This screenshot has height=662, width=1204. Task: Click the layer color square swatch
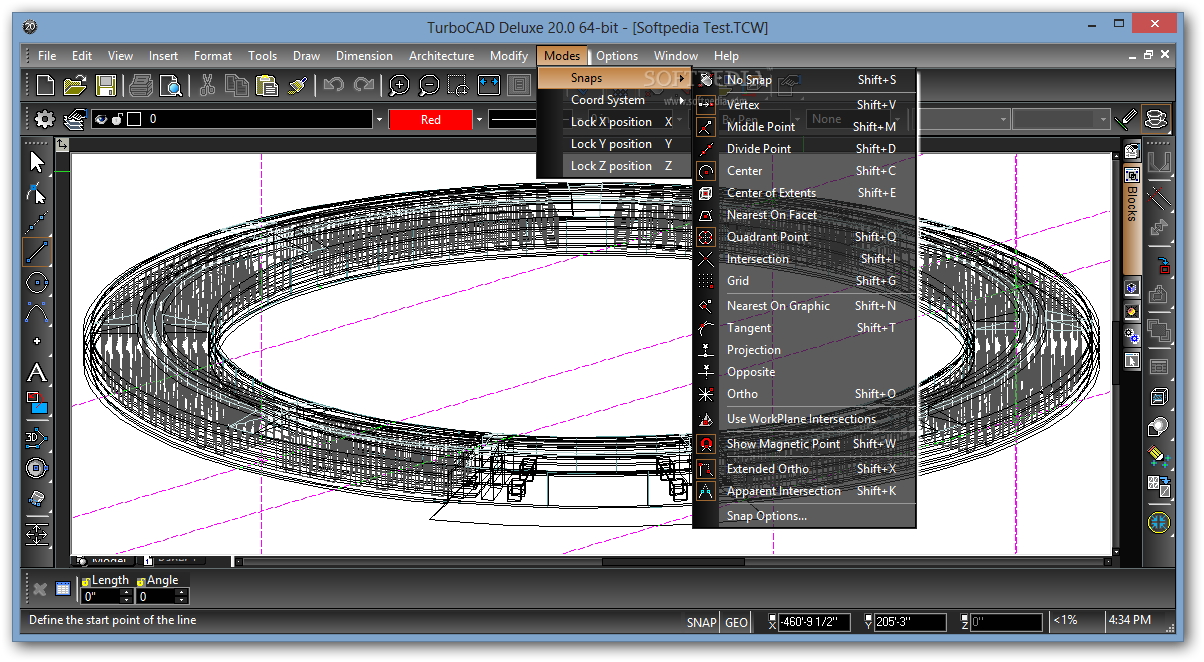tap(133, 119)
